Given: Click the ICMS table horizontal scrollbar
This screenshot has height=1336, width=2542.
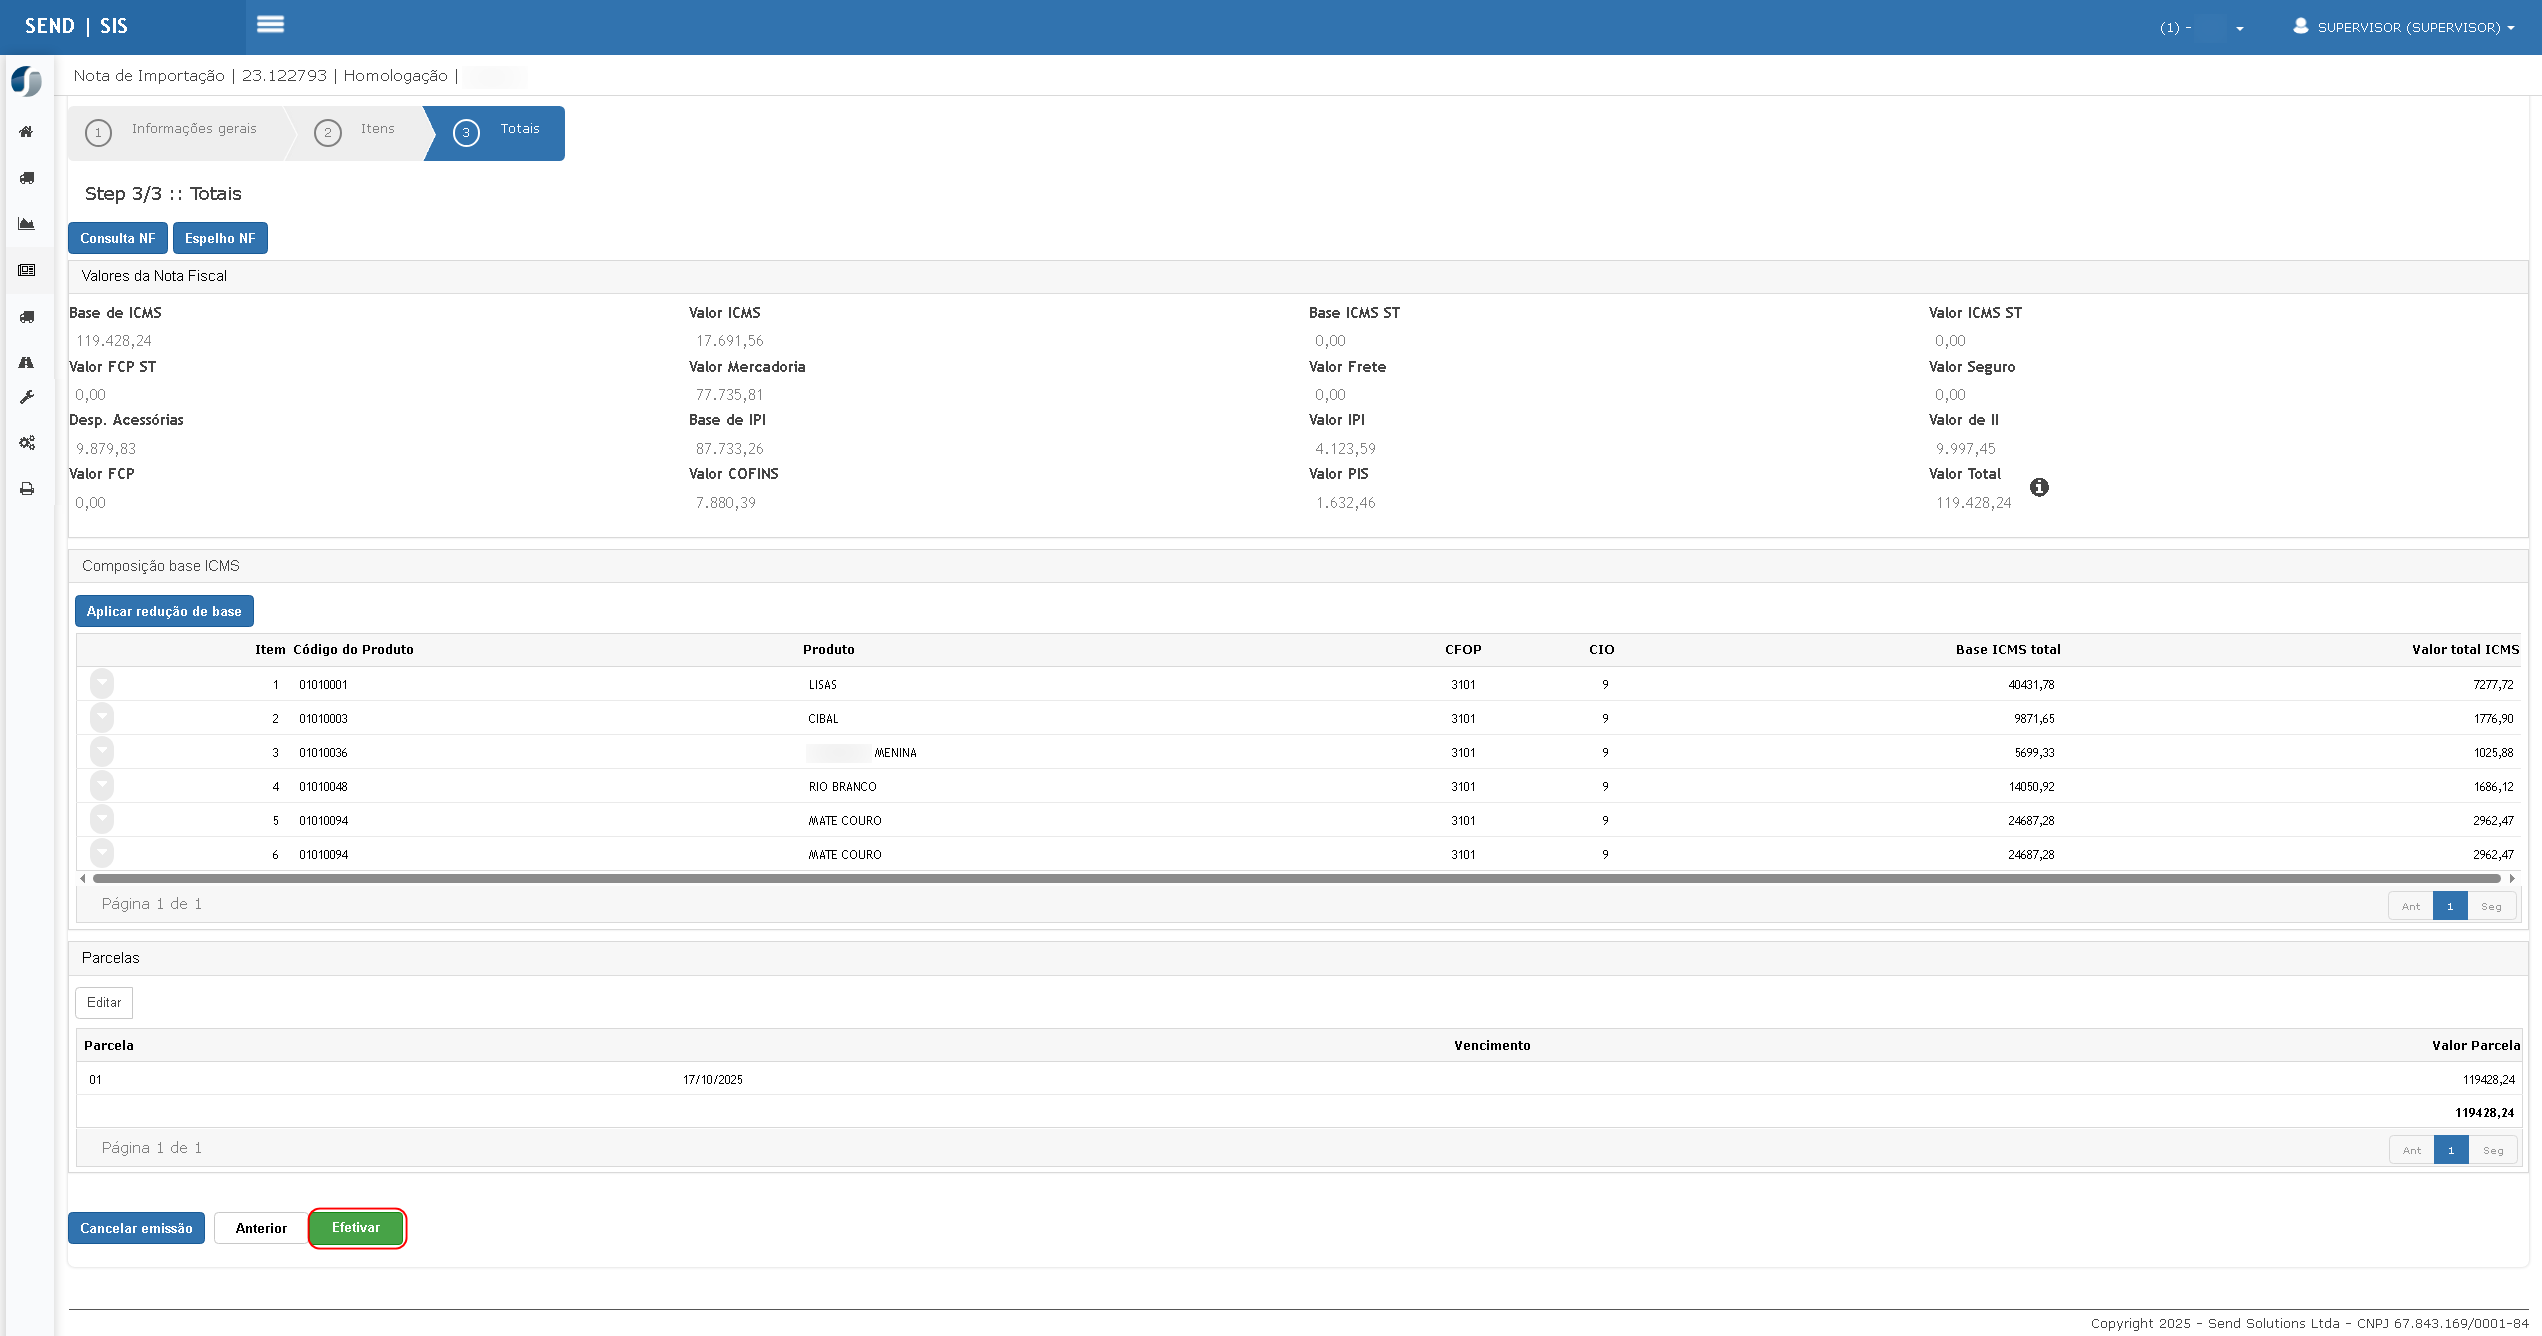Looking at the screenshot, I should (1296, 879).
